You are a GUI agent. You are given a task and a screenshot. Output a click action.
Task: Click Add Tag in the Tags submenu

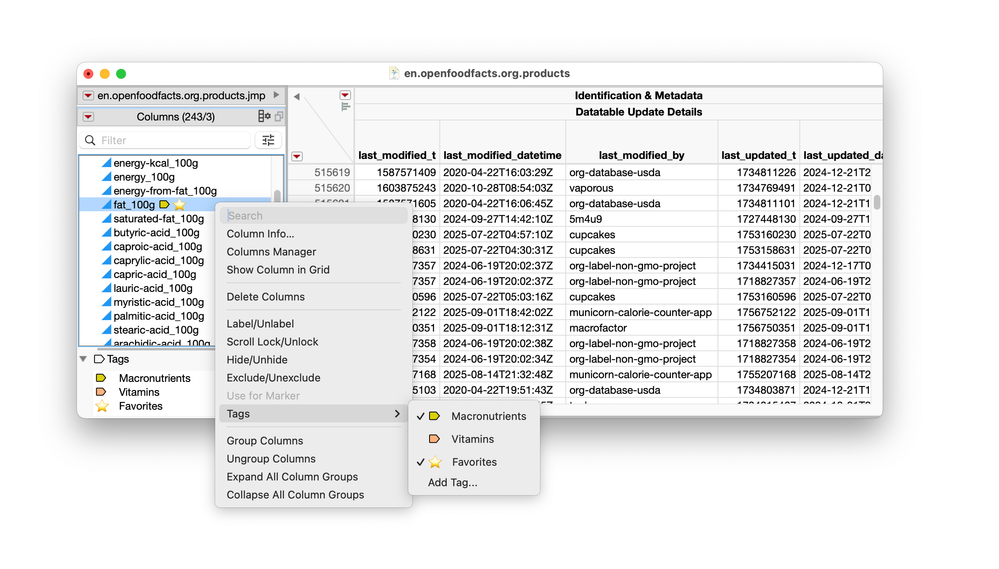(452, 483)
